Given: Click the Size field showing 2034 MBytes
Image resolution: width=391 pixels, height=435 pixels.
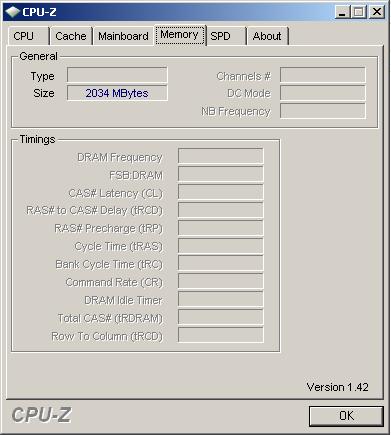Looking at the screenshot, I should click(117, 93).
